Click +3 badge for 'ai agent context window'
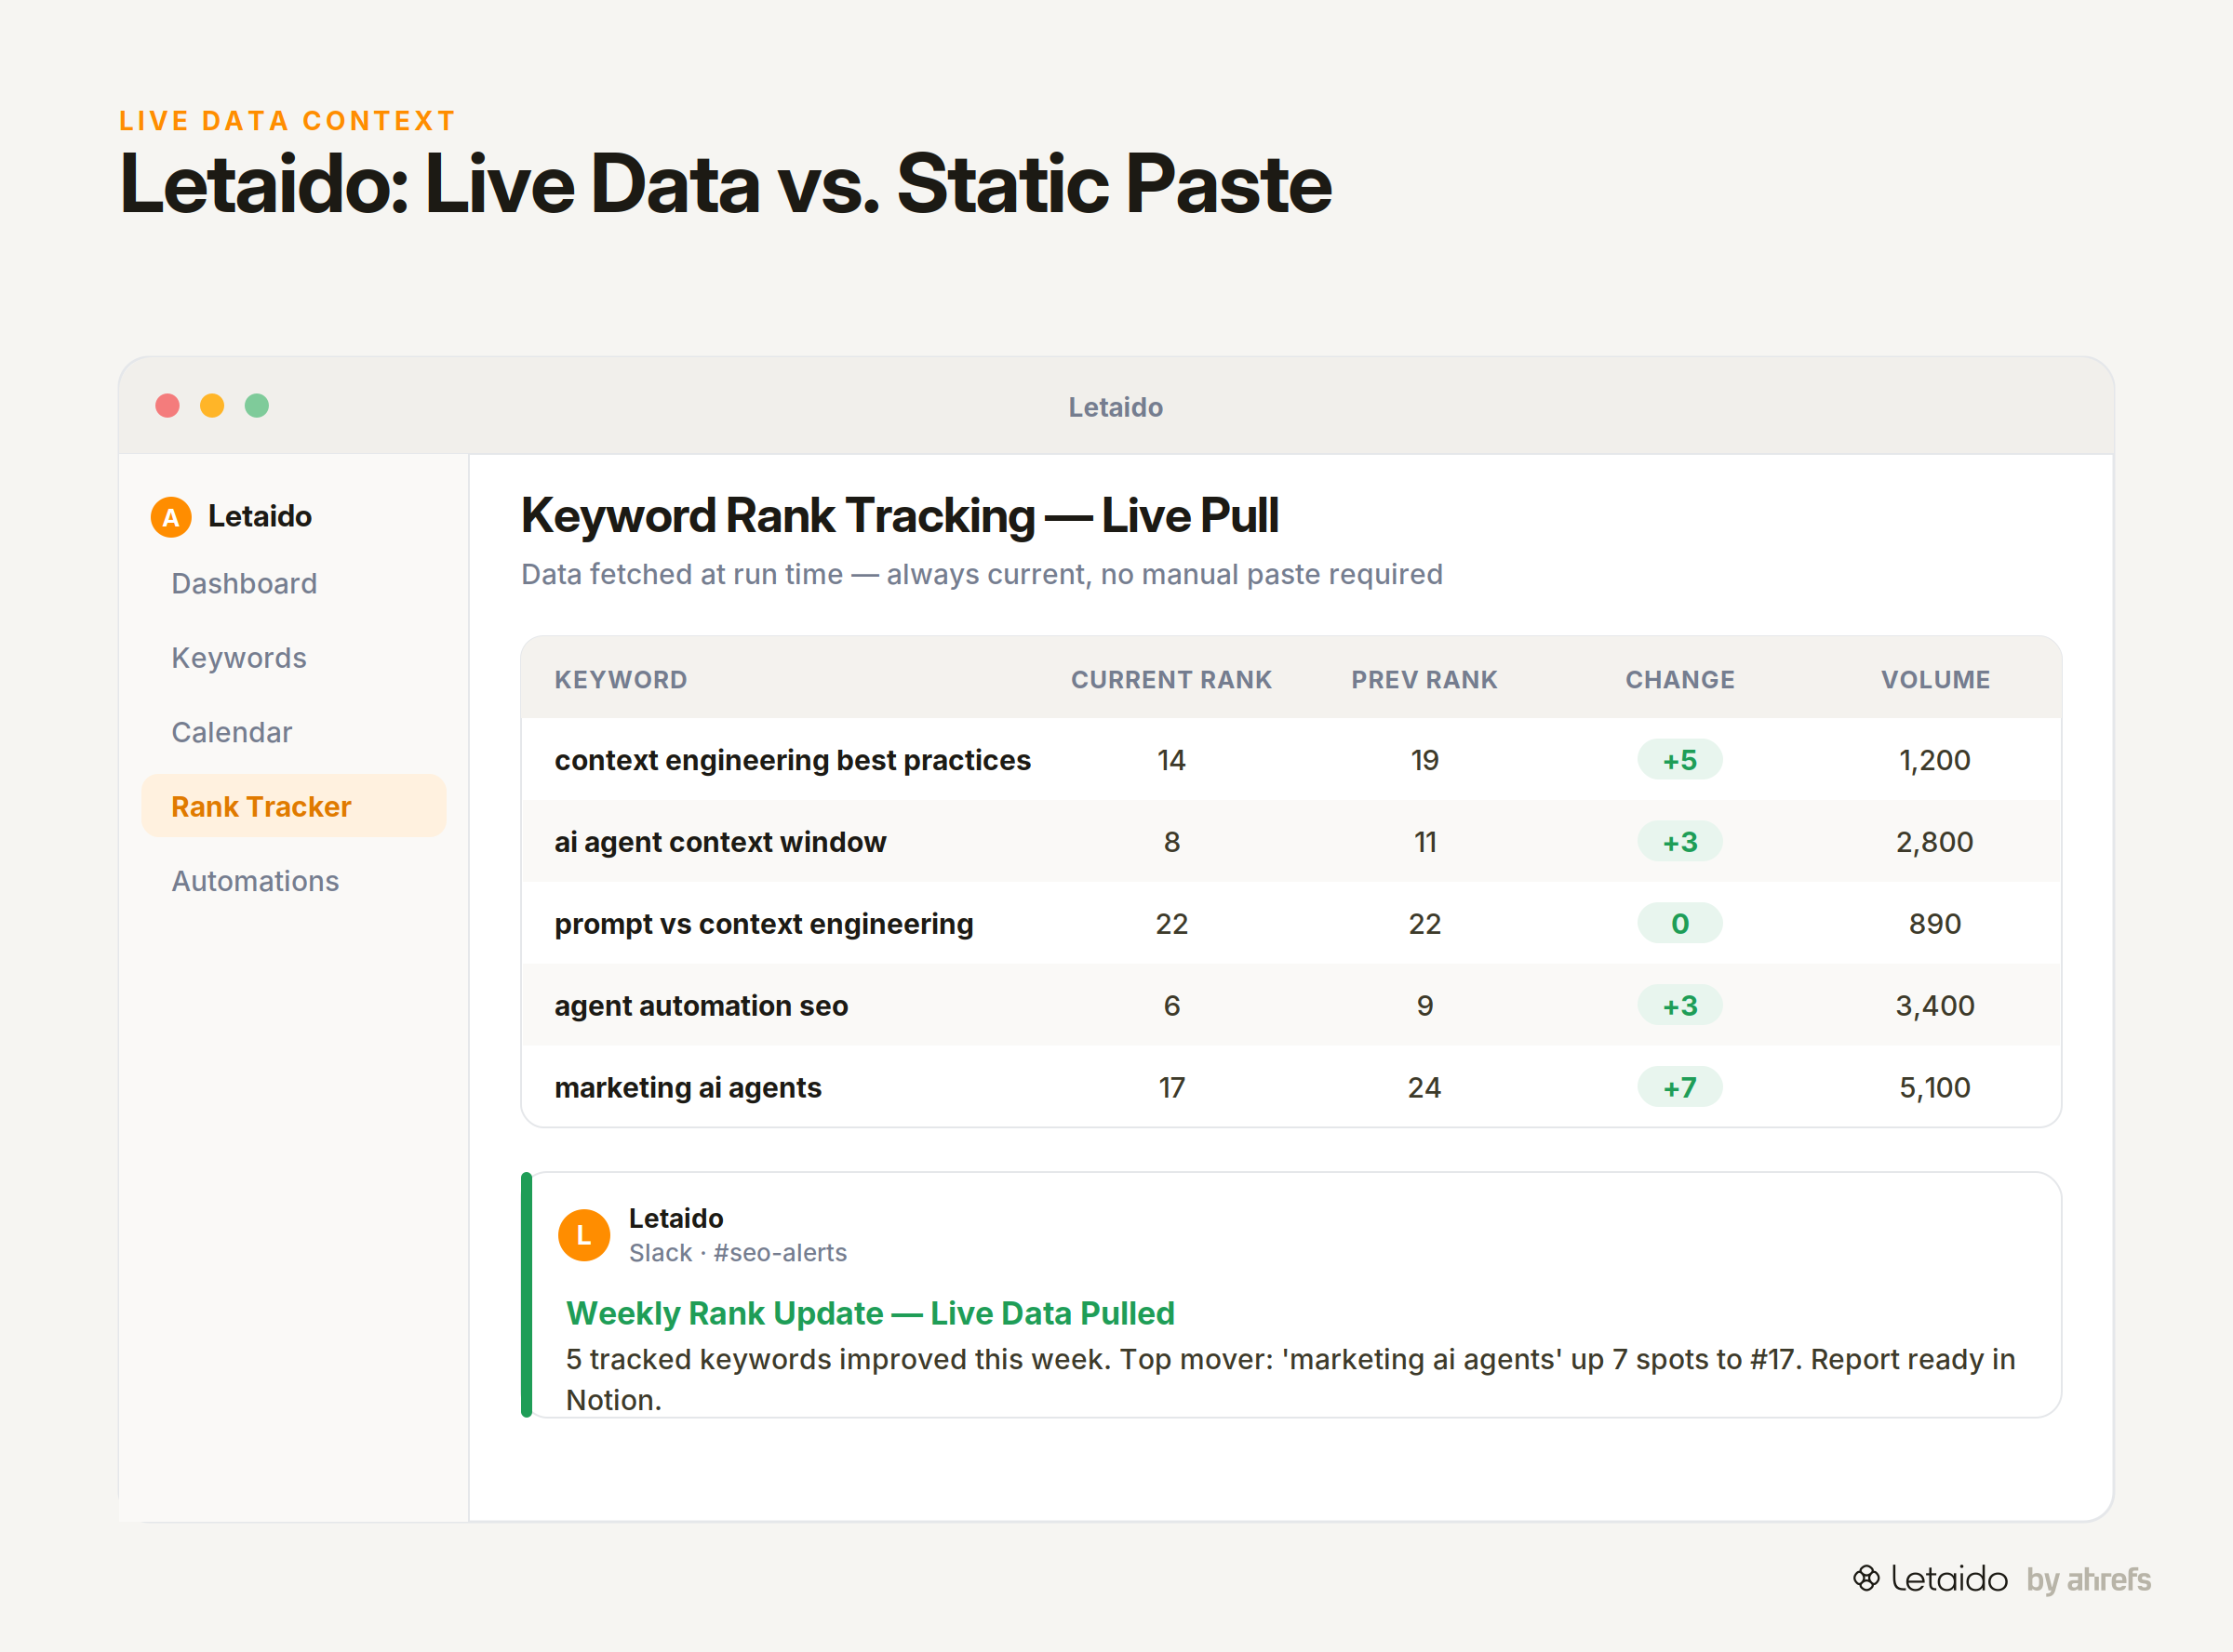The height and width of the screenshot is (1652, 2233). click(1680, 842)
